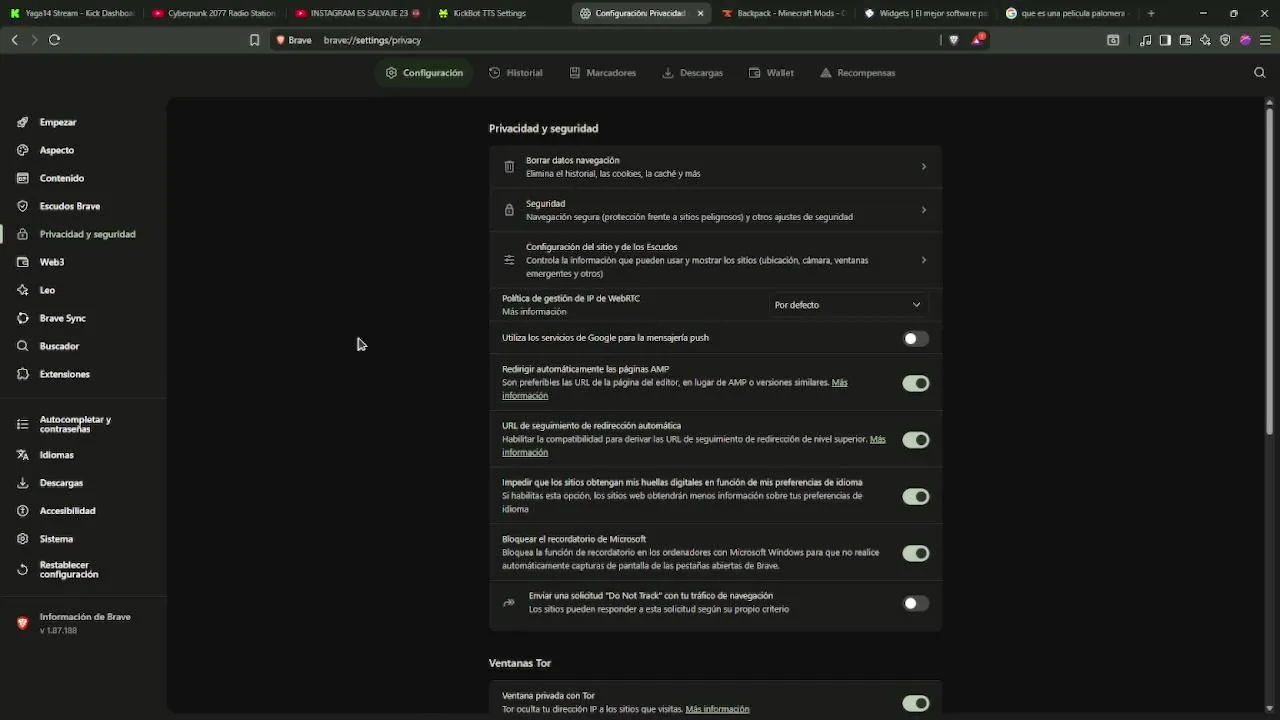The image size is (1280, 720).
Task: Toggle language preference fingerprinting protection
Action: click(915, 496)
